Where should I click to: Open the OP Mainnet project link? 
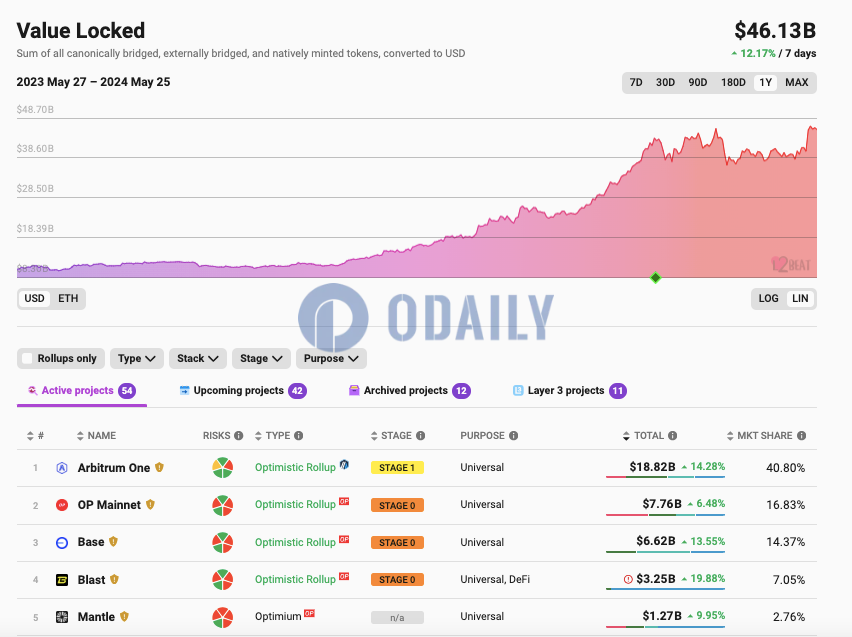109,505
